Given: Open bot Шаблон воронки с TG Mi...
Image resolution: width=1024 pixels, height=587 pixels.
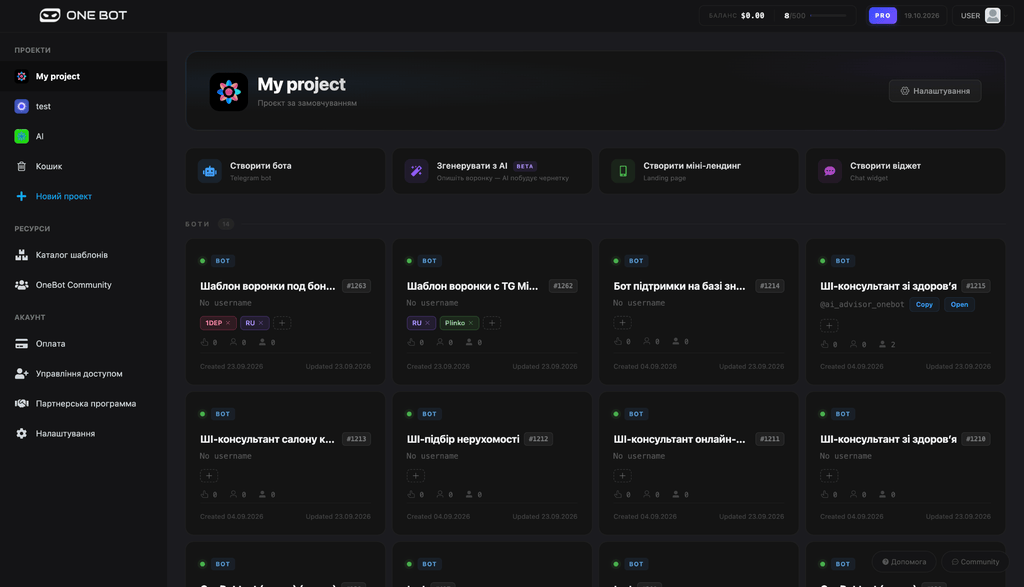Looking at the screenshot, I should tap(472, 286).
